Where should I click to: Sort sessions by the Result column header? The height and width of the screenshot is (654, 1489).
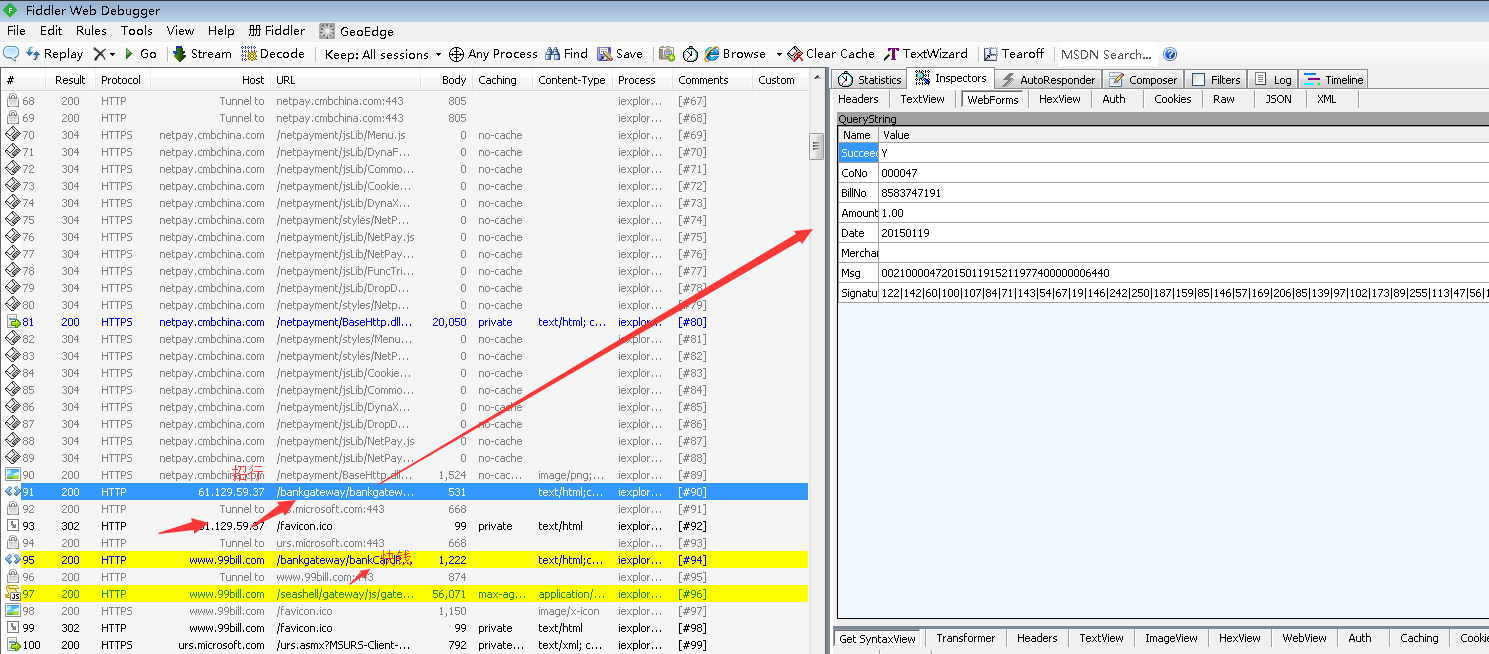pyautogui.click(x=71, y=80)
